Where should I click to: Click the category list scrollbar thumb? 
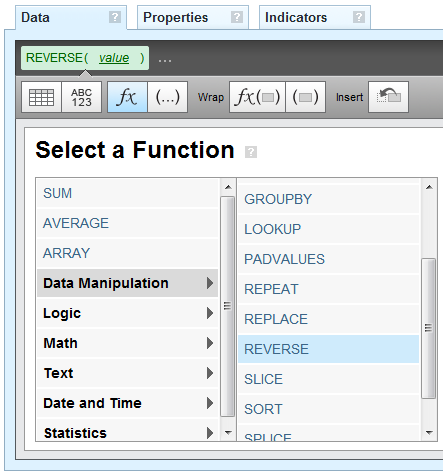tap(228, 306)
